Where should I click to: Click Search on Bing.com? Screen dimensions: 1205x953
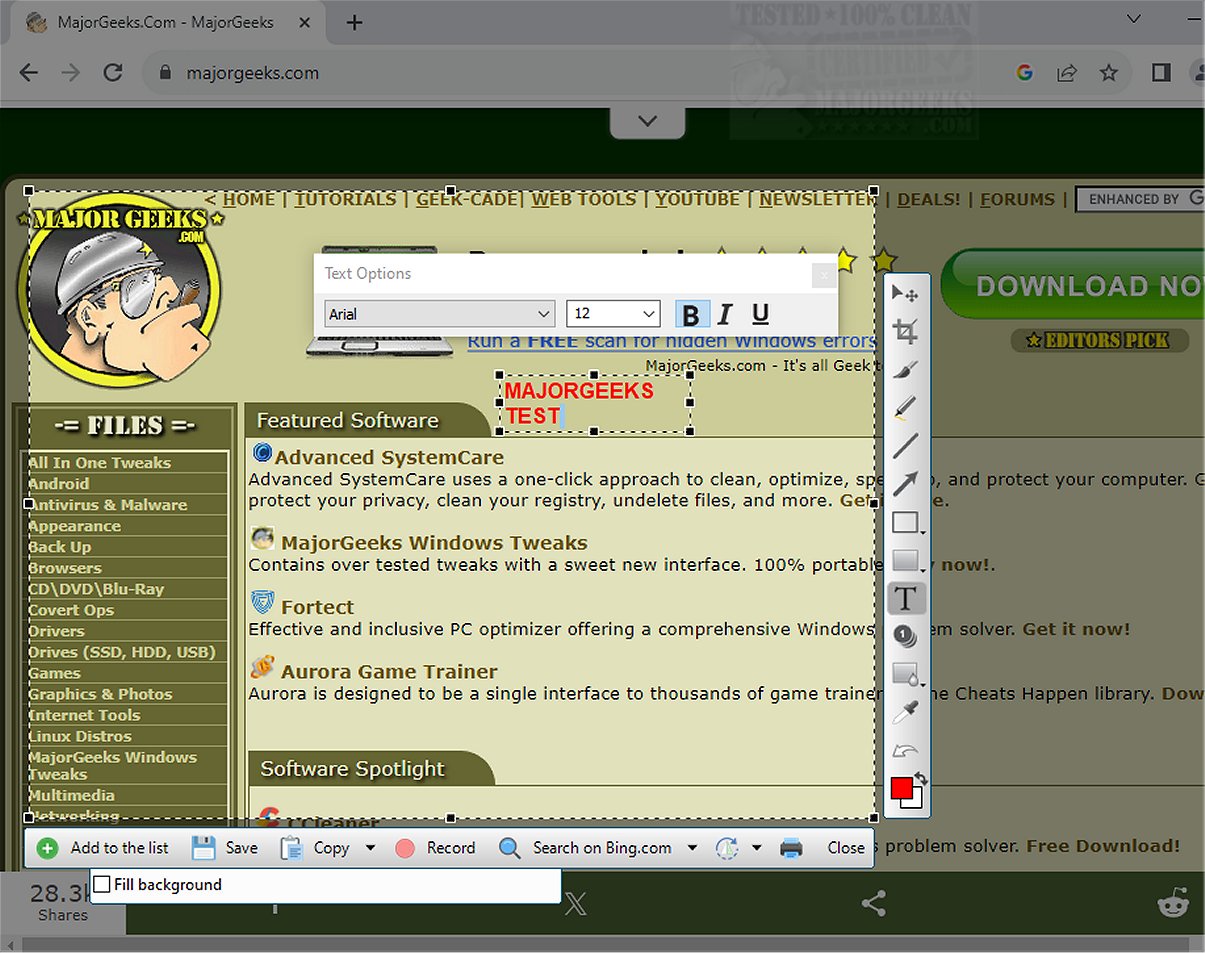[586, 848]
